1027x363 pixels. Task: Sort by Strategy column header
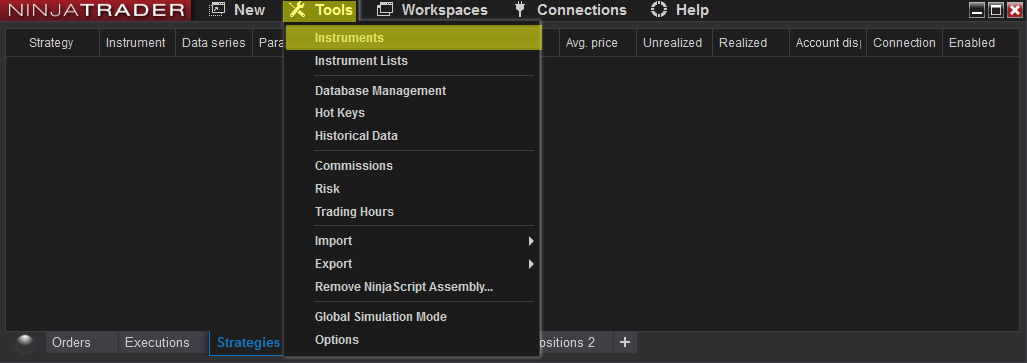point(52,43)
